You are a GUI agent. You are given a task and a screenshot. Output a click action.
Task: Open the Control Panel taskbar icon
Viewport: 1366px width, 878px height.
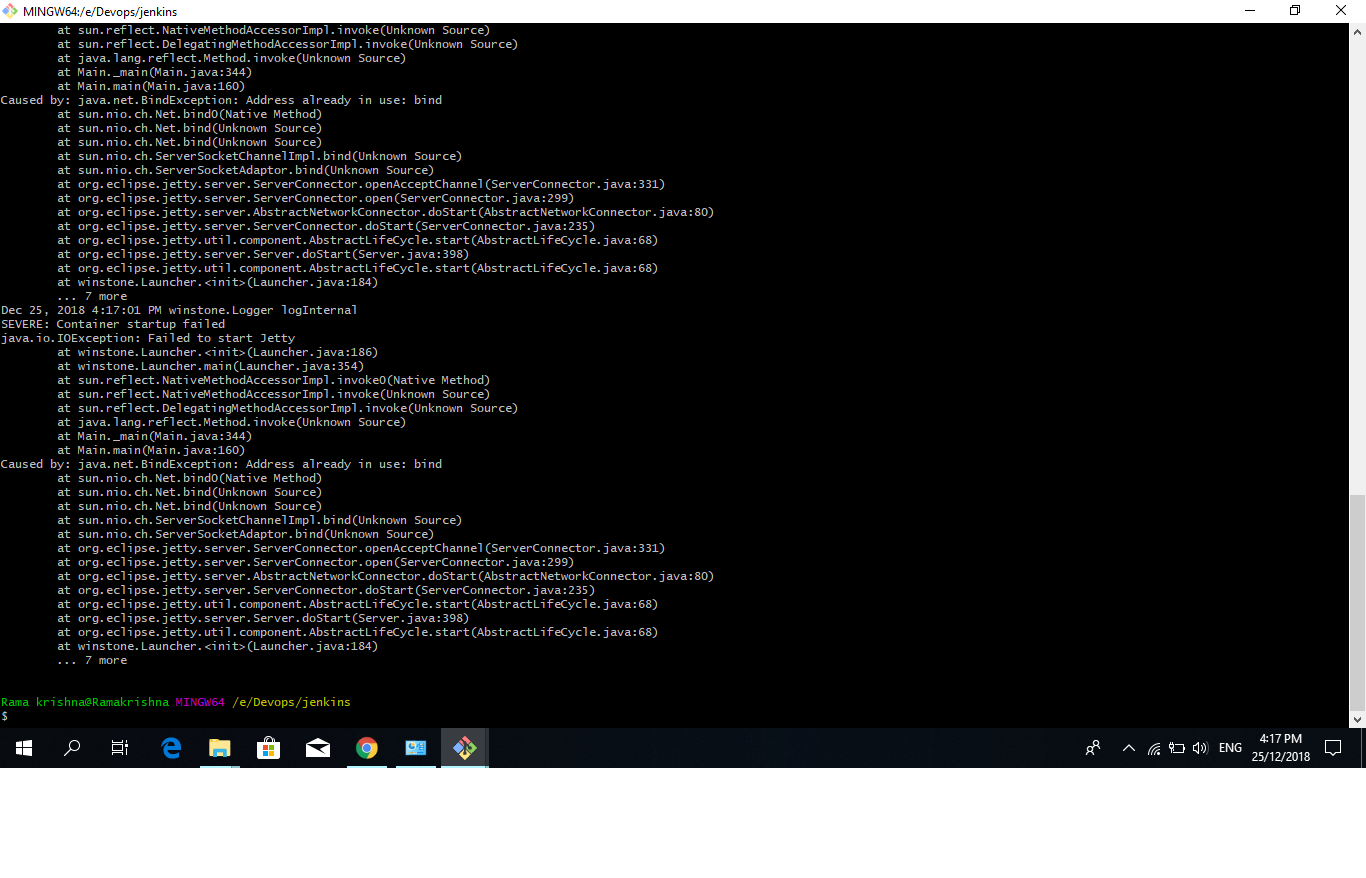pyautogui.click(x=416, y=747)
